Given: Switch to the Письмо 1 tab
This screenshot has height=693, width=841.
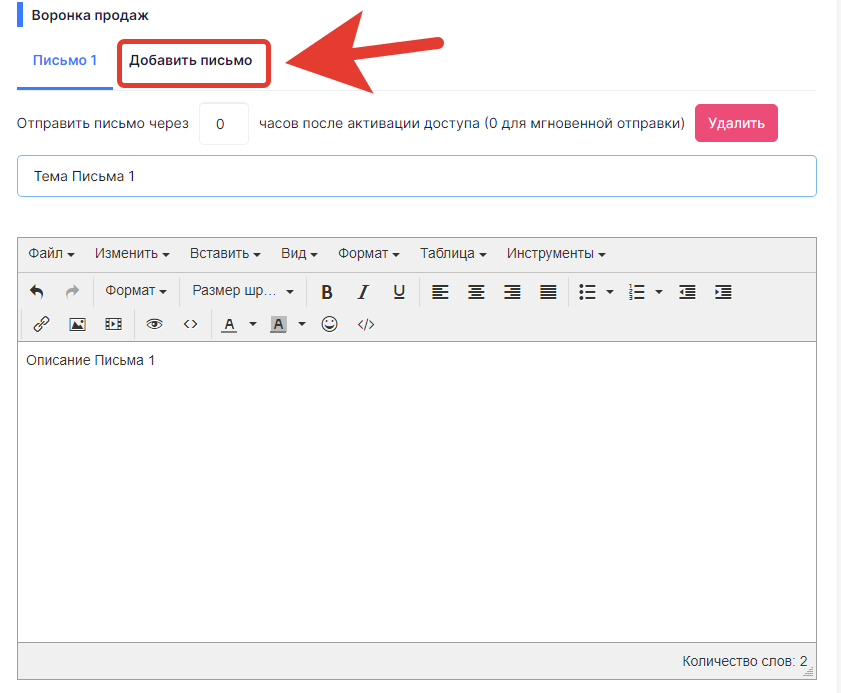Looking at the screenshot, I should (x=65, y=60).
